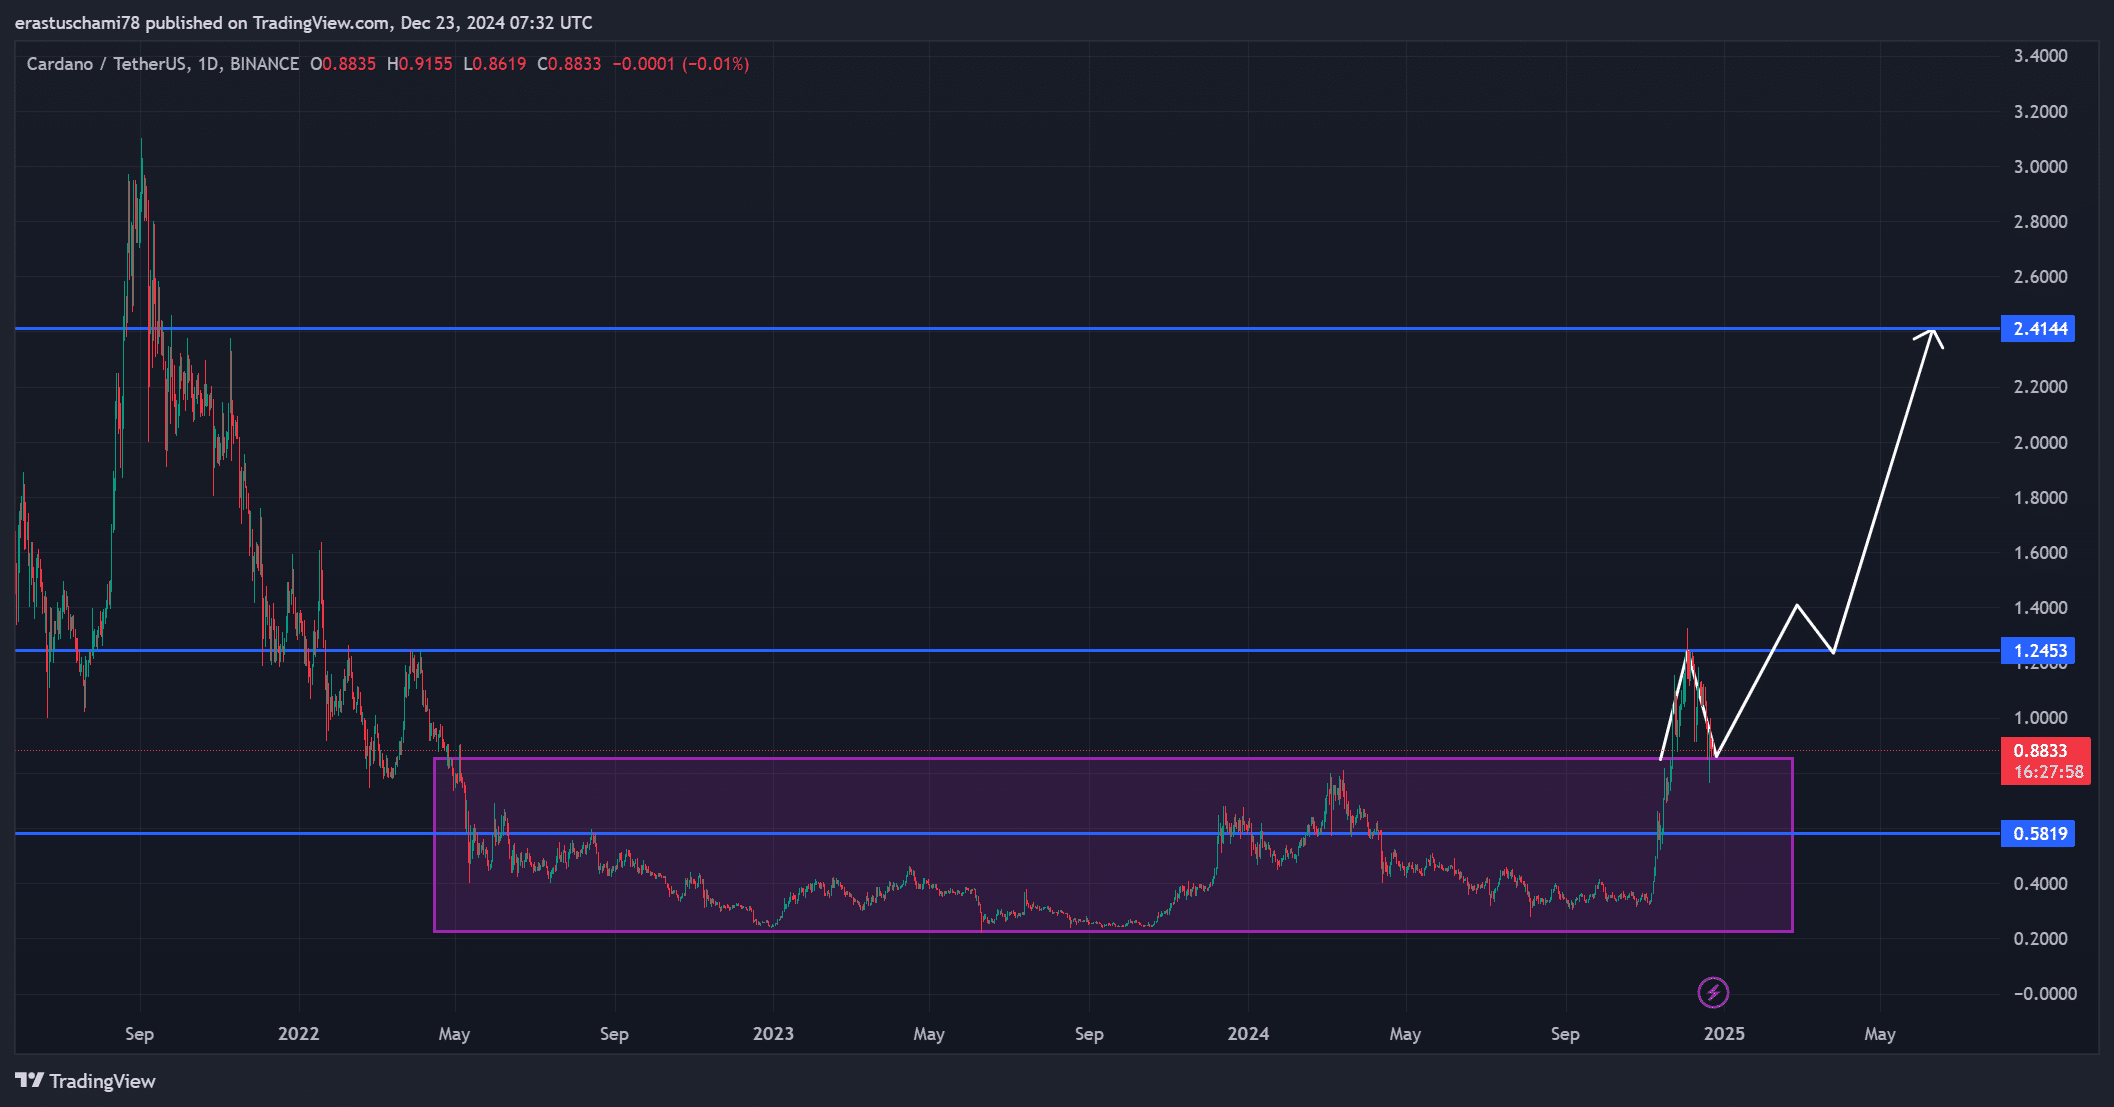
Task: Click the close value C0.8833
Action: tap(570, 64)
